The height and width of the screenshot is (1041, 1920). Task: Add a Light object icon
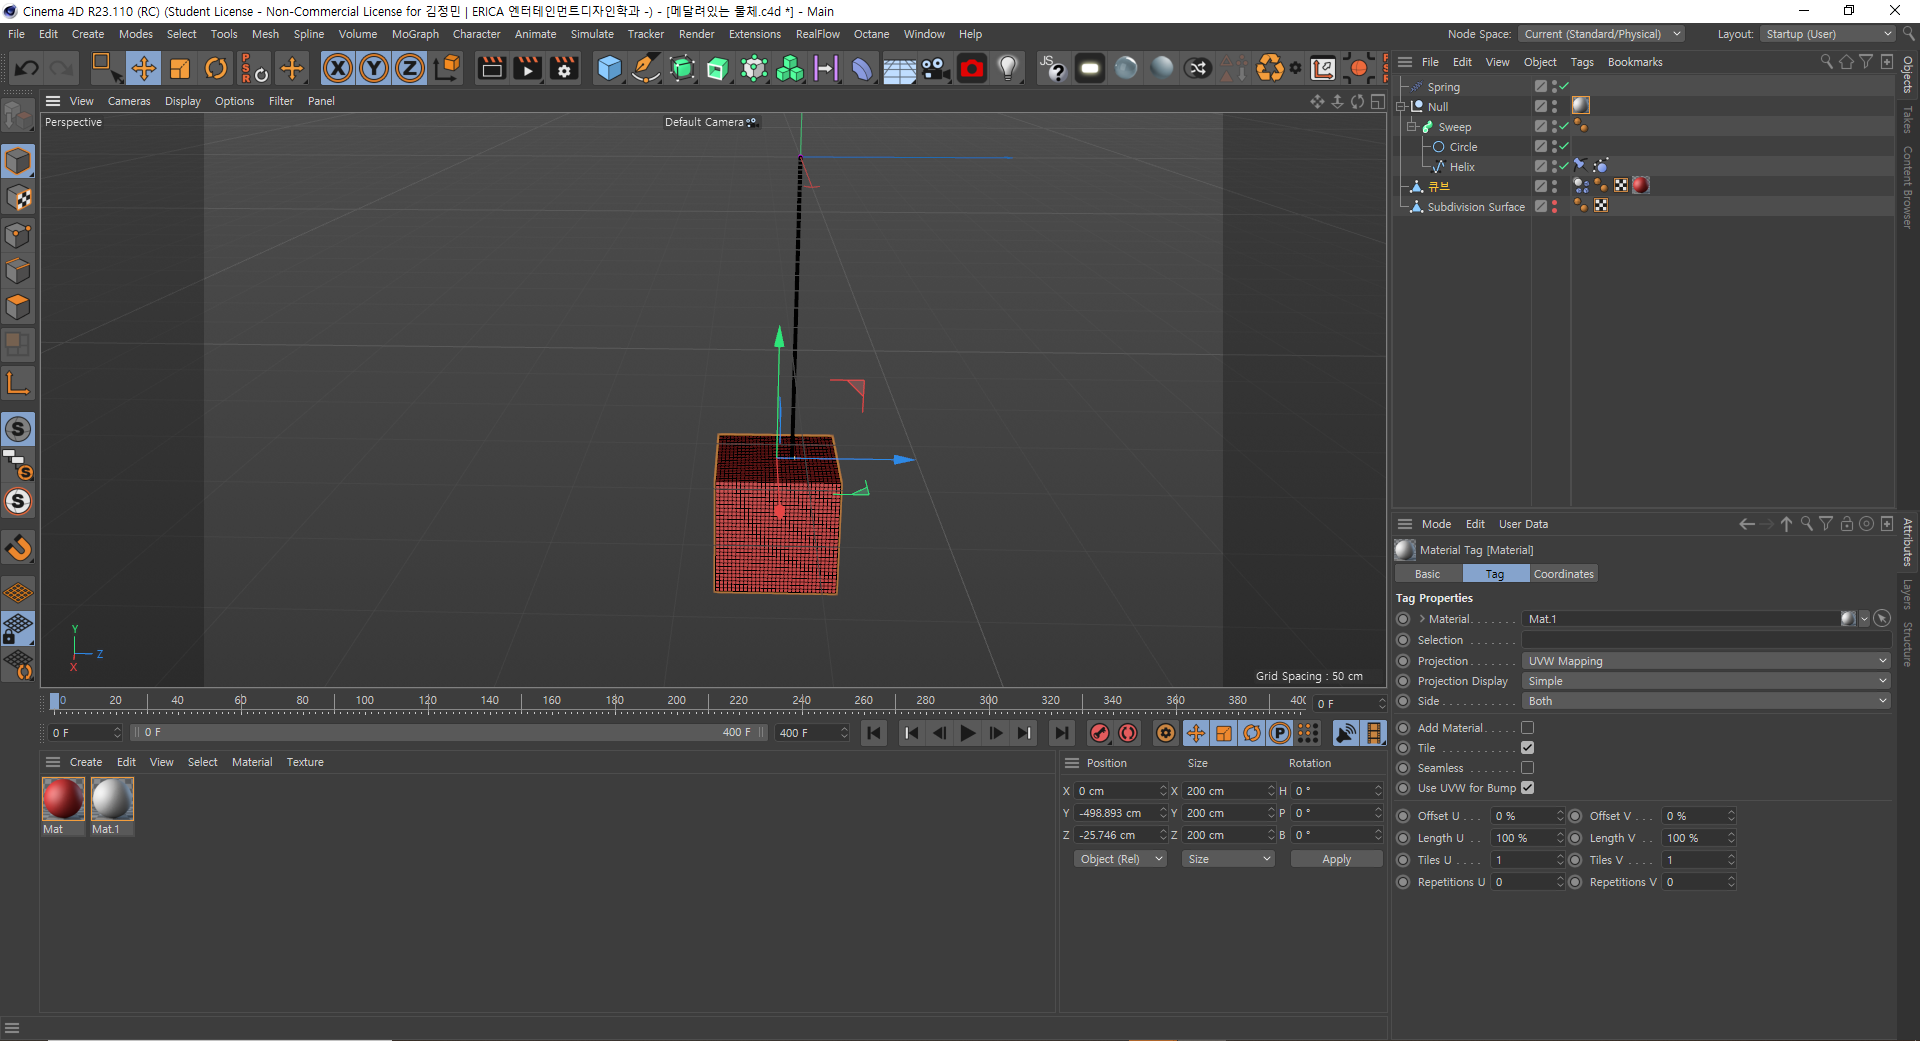pyautogui.click(x=1008, y=68)
